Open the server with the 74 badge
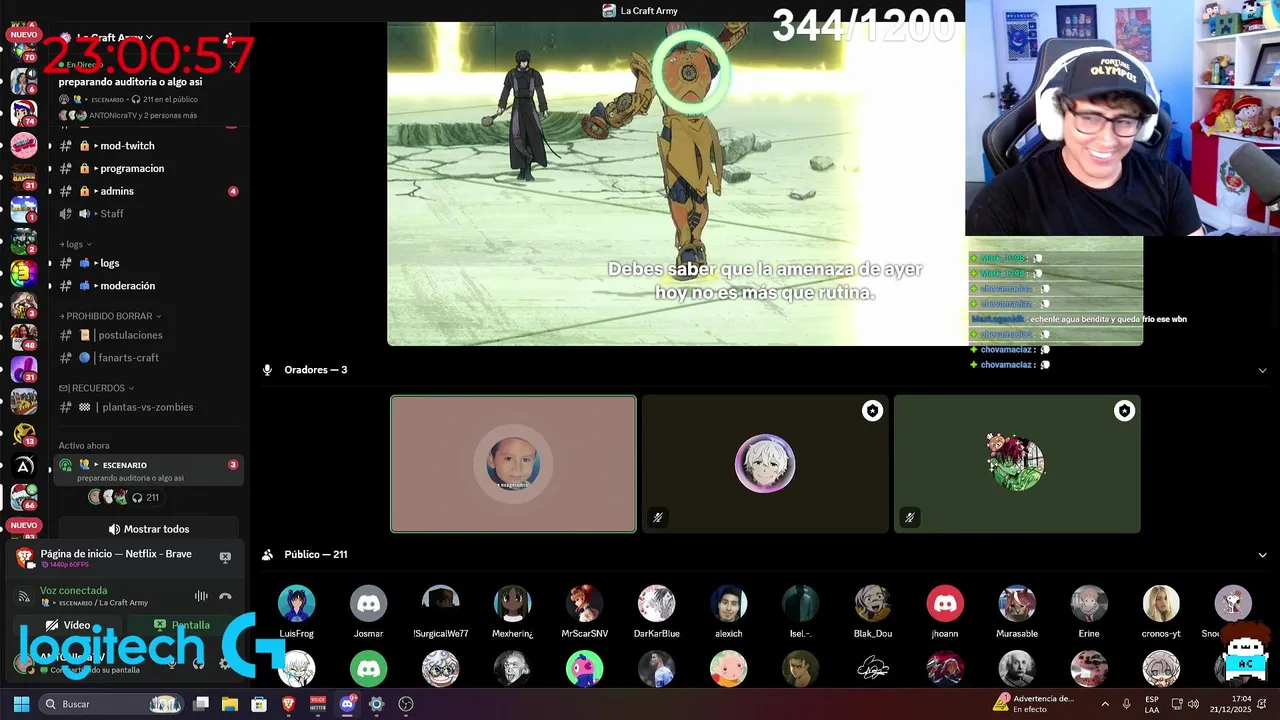 pyautogui.click(x=23, y=112)
